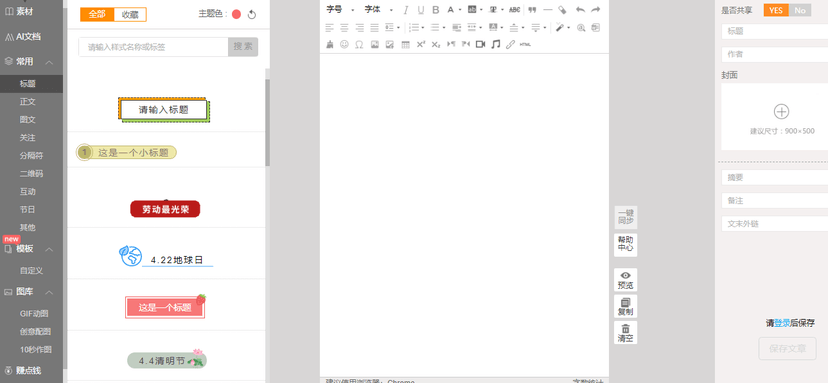This screenshot has height=383, width=828.
Task: Insert a table using grid icon
Action: [x=406, y=44]
